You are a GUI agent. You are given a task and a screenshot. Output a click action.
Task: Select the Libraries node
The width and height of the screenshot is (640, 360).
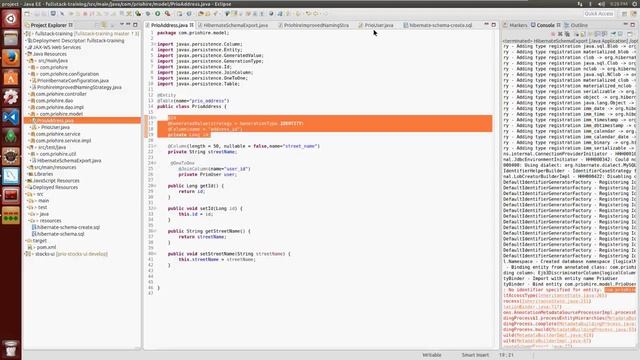point(43,174)
